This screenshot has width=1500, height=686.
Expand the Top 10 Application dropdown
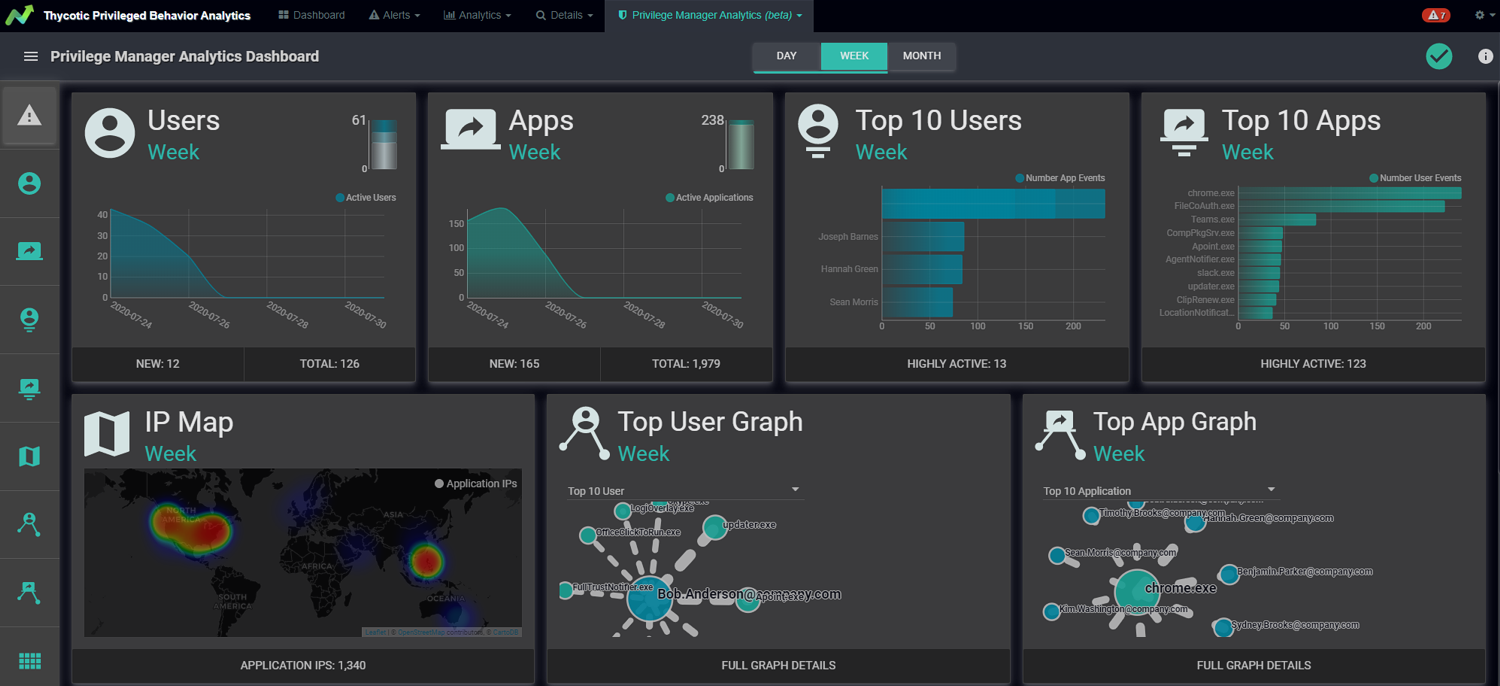point(1159,490)
